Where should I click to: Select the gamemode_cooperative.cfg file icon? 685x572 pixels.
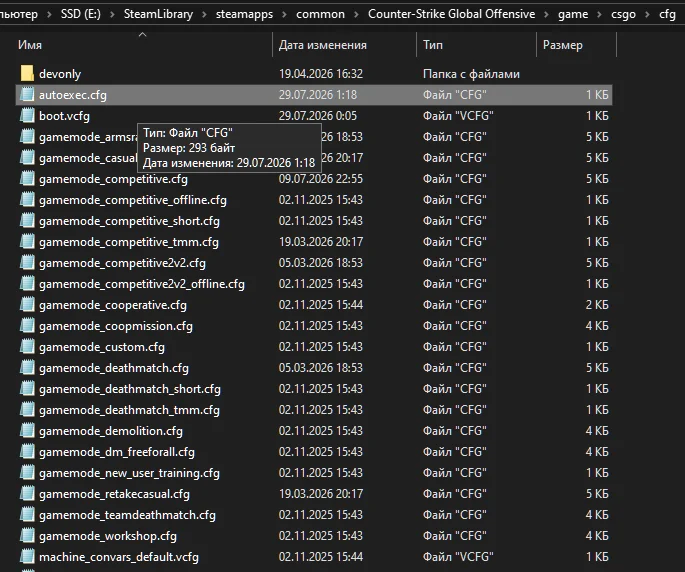(27, 305)
